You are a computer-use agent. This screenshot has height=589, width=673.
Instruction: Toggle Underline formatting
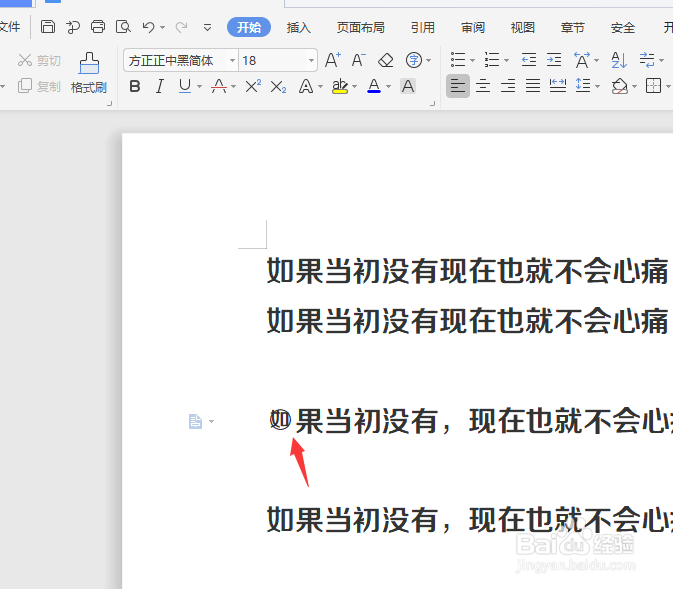pyautogui.click(x=185, y=86)
